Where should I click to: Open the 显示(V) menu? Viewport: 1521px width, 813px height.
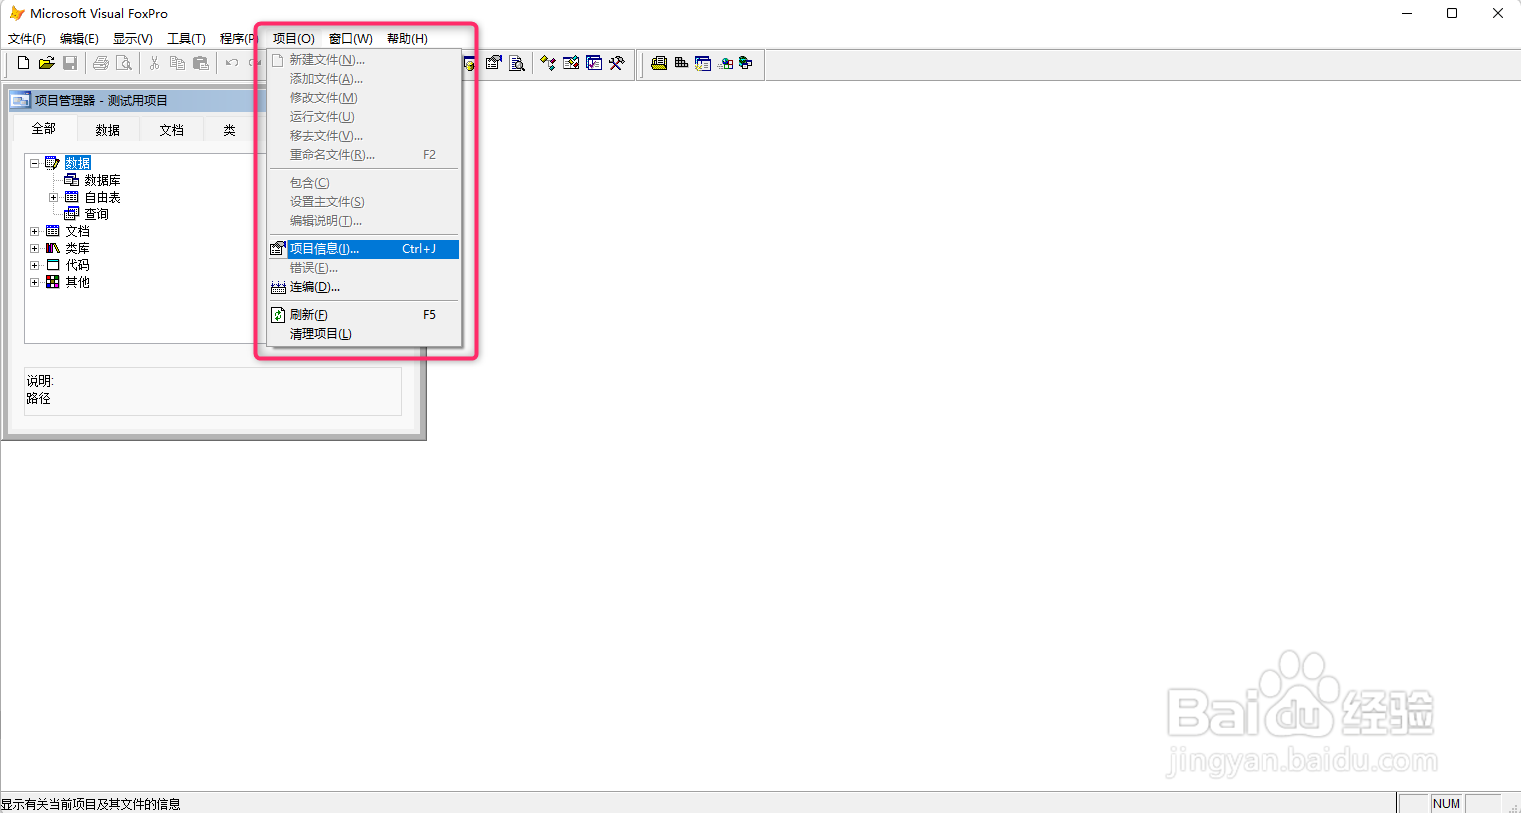pos(133,38)
